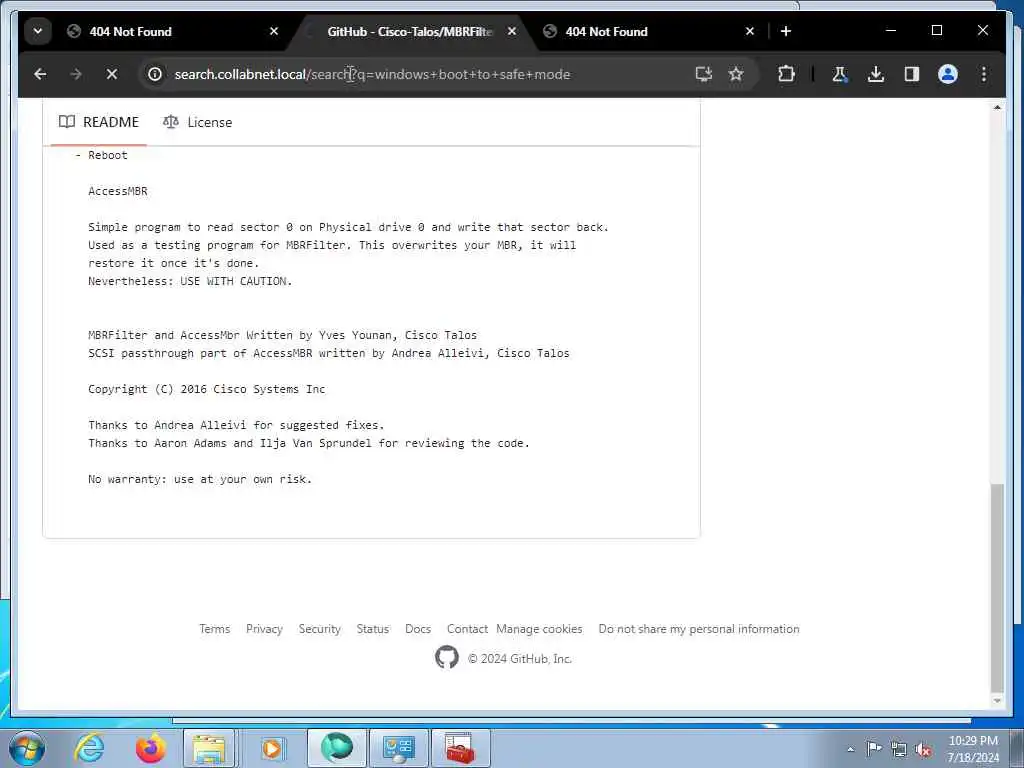1024x768 pixels.
Task: Toggle the side panel icon
Action: click(912, 74)
